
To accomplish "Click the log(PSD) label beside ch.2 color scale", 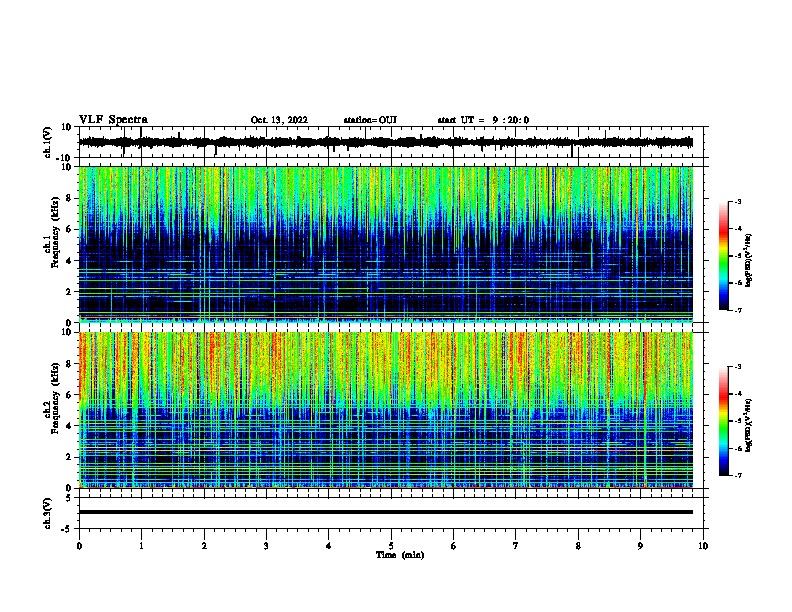I will coord(749,426).
